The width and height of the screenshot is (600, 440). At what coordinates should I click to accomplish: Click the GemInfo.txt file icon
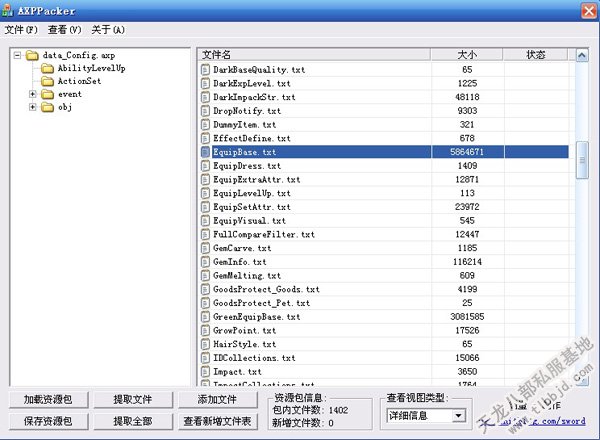(205, 262)
